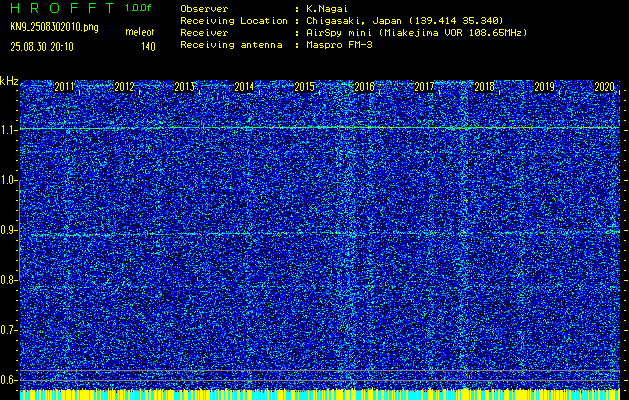Click the 2011 time marker

click(64, 87)
